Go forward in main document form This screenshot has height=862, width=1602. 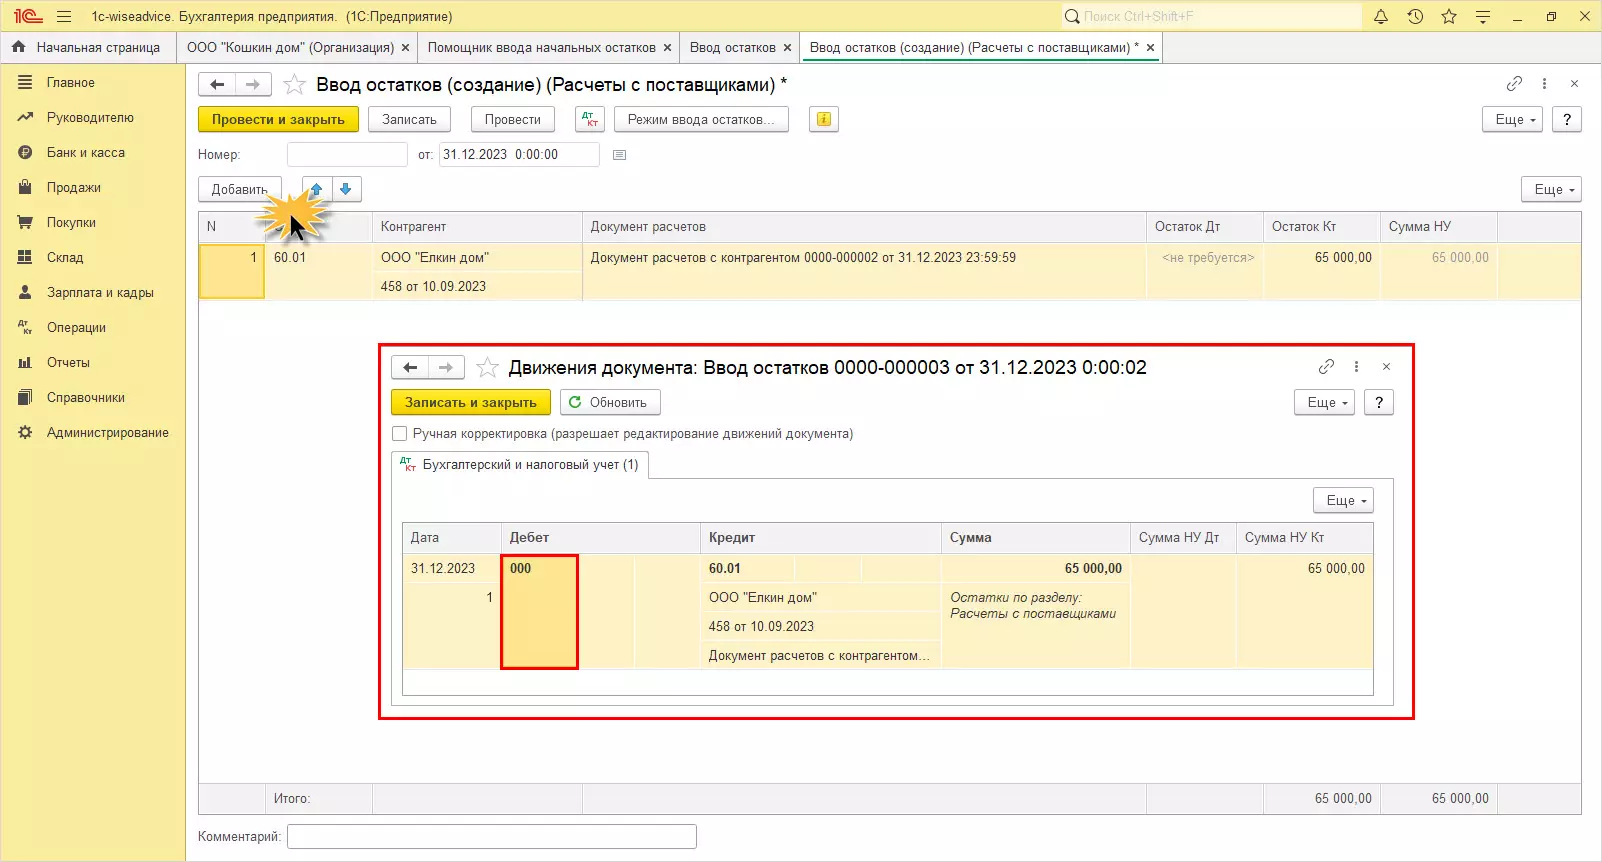click(x=253, y=84)
